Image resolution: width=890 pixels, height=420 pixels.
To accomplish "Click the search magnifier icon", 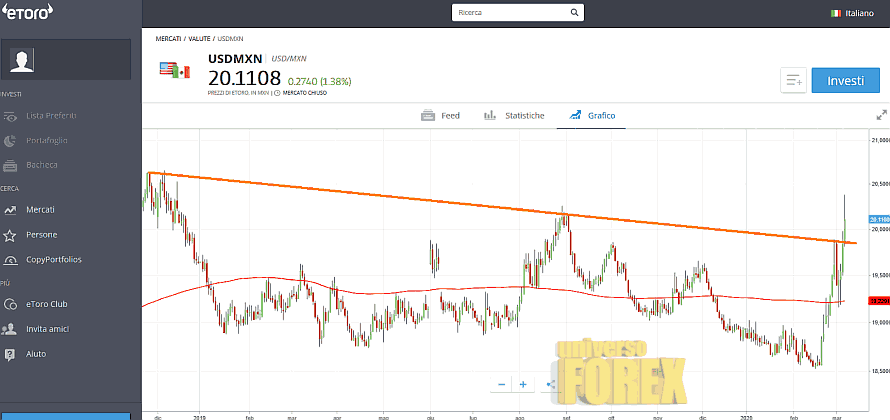I will [575, 13].
